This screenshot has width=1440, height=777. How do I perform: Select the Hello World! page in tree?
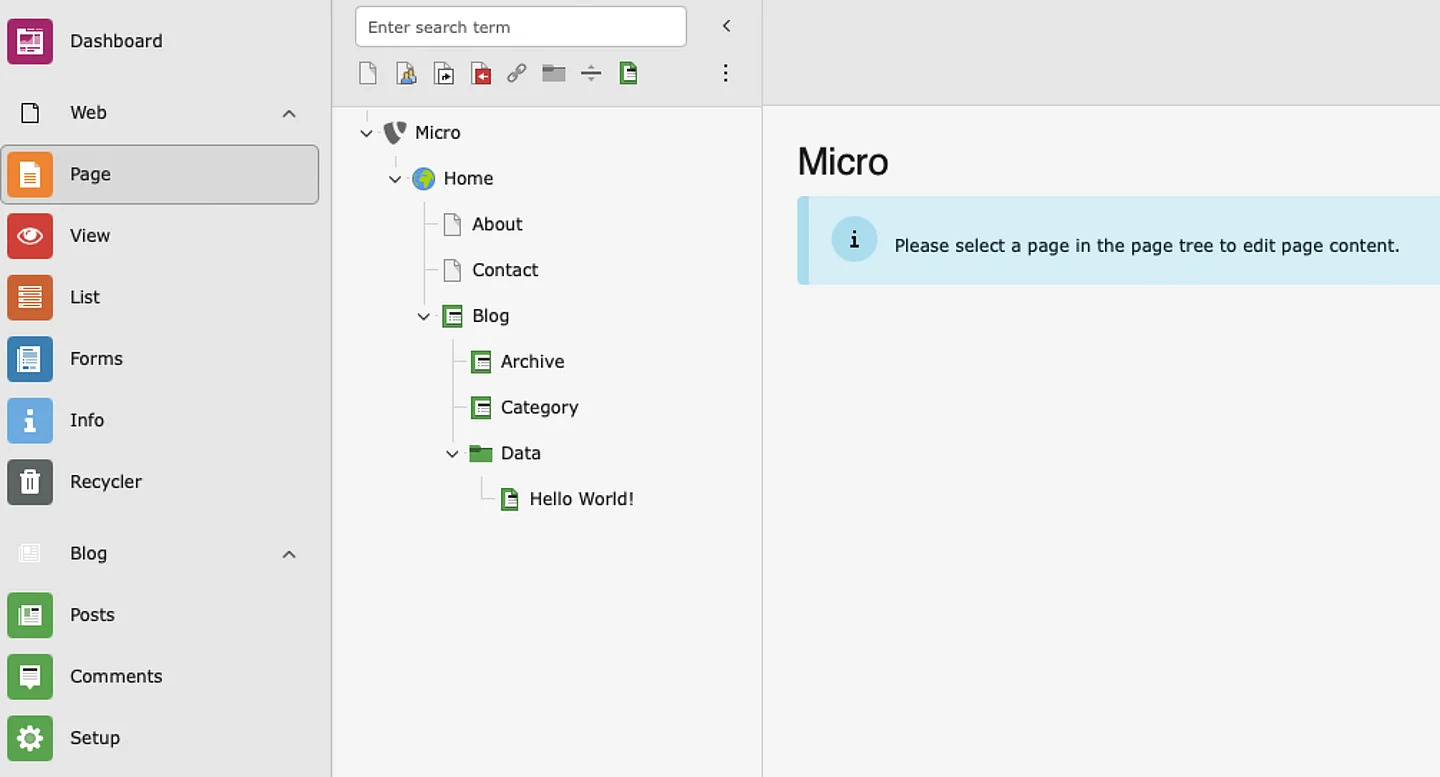pyautogui.click(x=581, y=499)
